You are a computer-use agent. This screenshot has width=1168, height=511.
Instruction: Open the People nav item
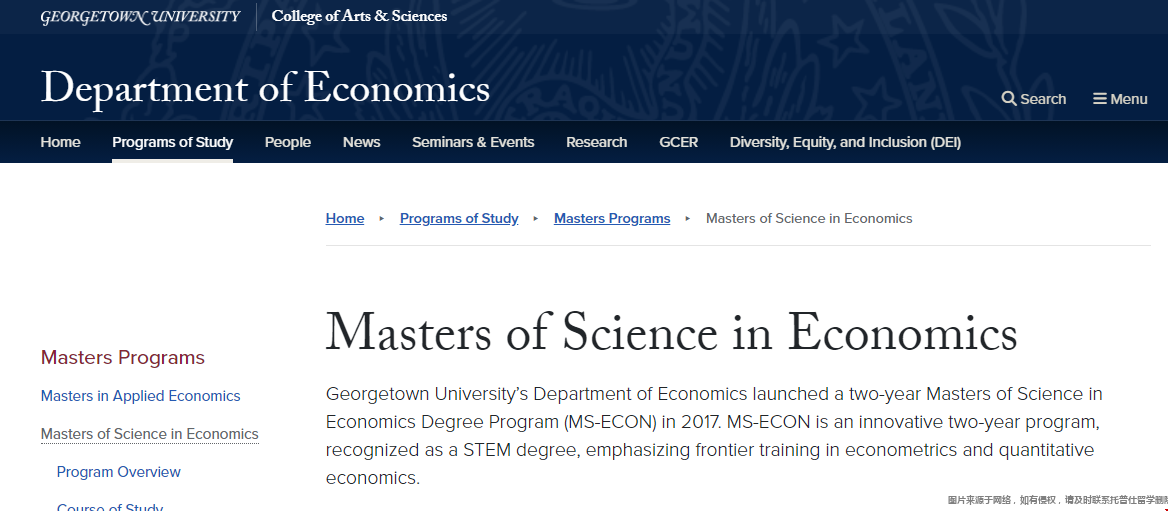(x=288, y=142)
